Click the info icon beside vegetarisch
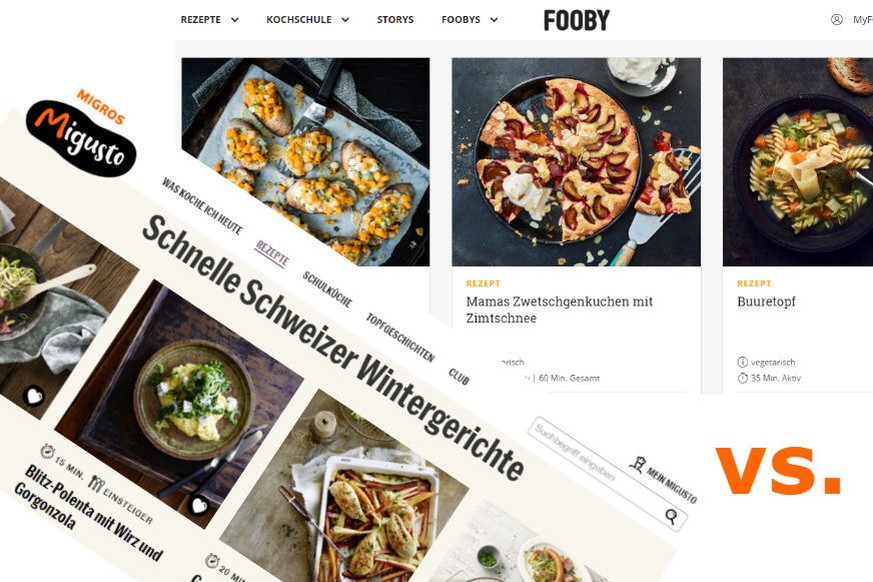 (742, 362)
